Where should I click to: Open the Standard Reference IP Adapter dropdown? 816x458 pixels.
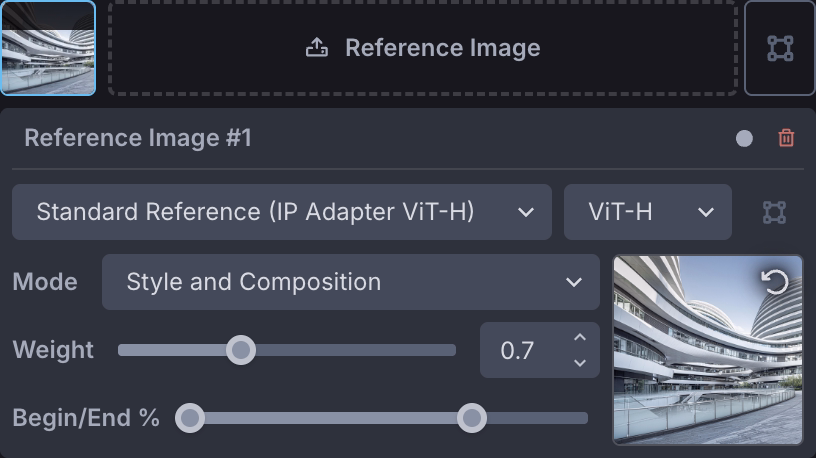(x=281, y=212)
